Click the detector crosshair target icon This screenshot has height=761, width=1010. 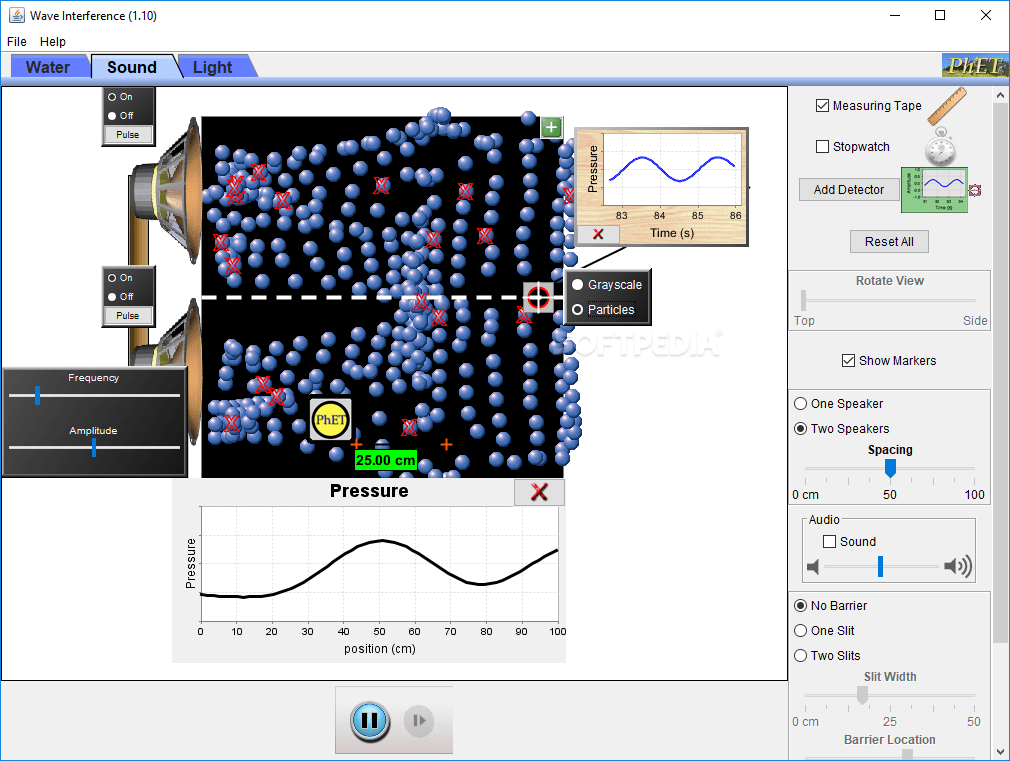tap(538, 297)
